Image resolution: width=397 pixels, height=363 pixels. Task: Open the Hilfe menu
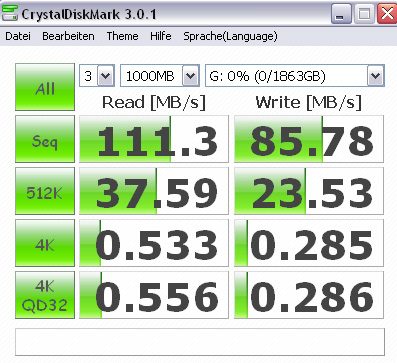[161, 36]
